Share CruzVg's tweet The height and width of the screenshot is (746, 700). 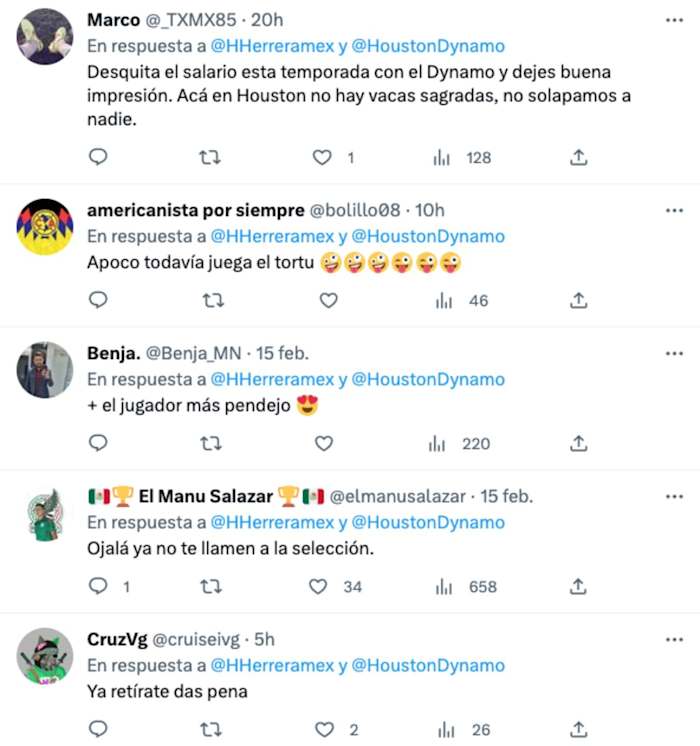(578, 729)
